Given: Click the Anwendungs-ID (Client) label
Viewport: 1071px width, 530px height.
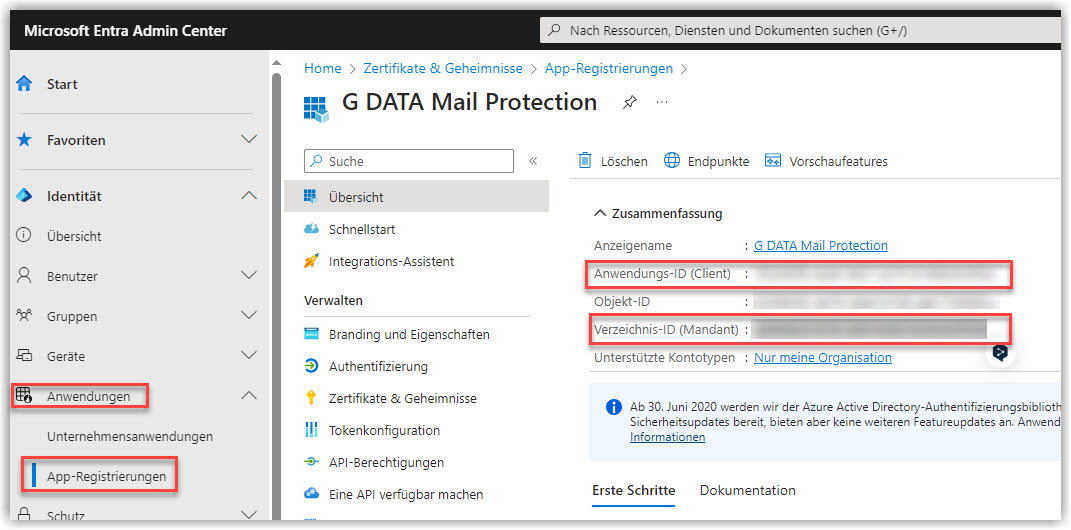Looking at the screenshot, I should [x=663, y=274].
